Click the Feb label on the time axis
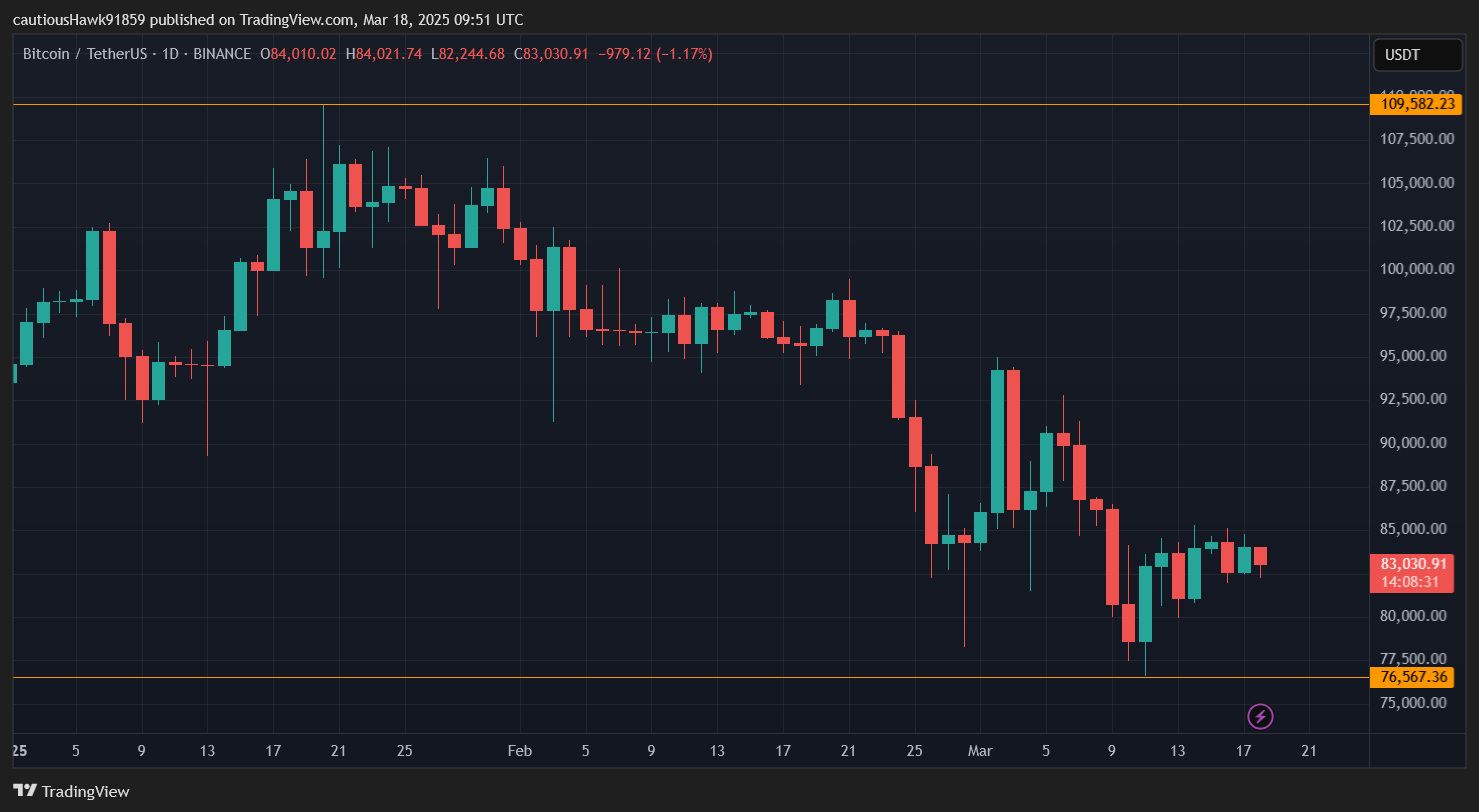This screenshot has width=1479, height=812. point(519,751)
